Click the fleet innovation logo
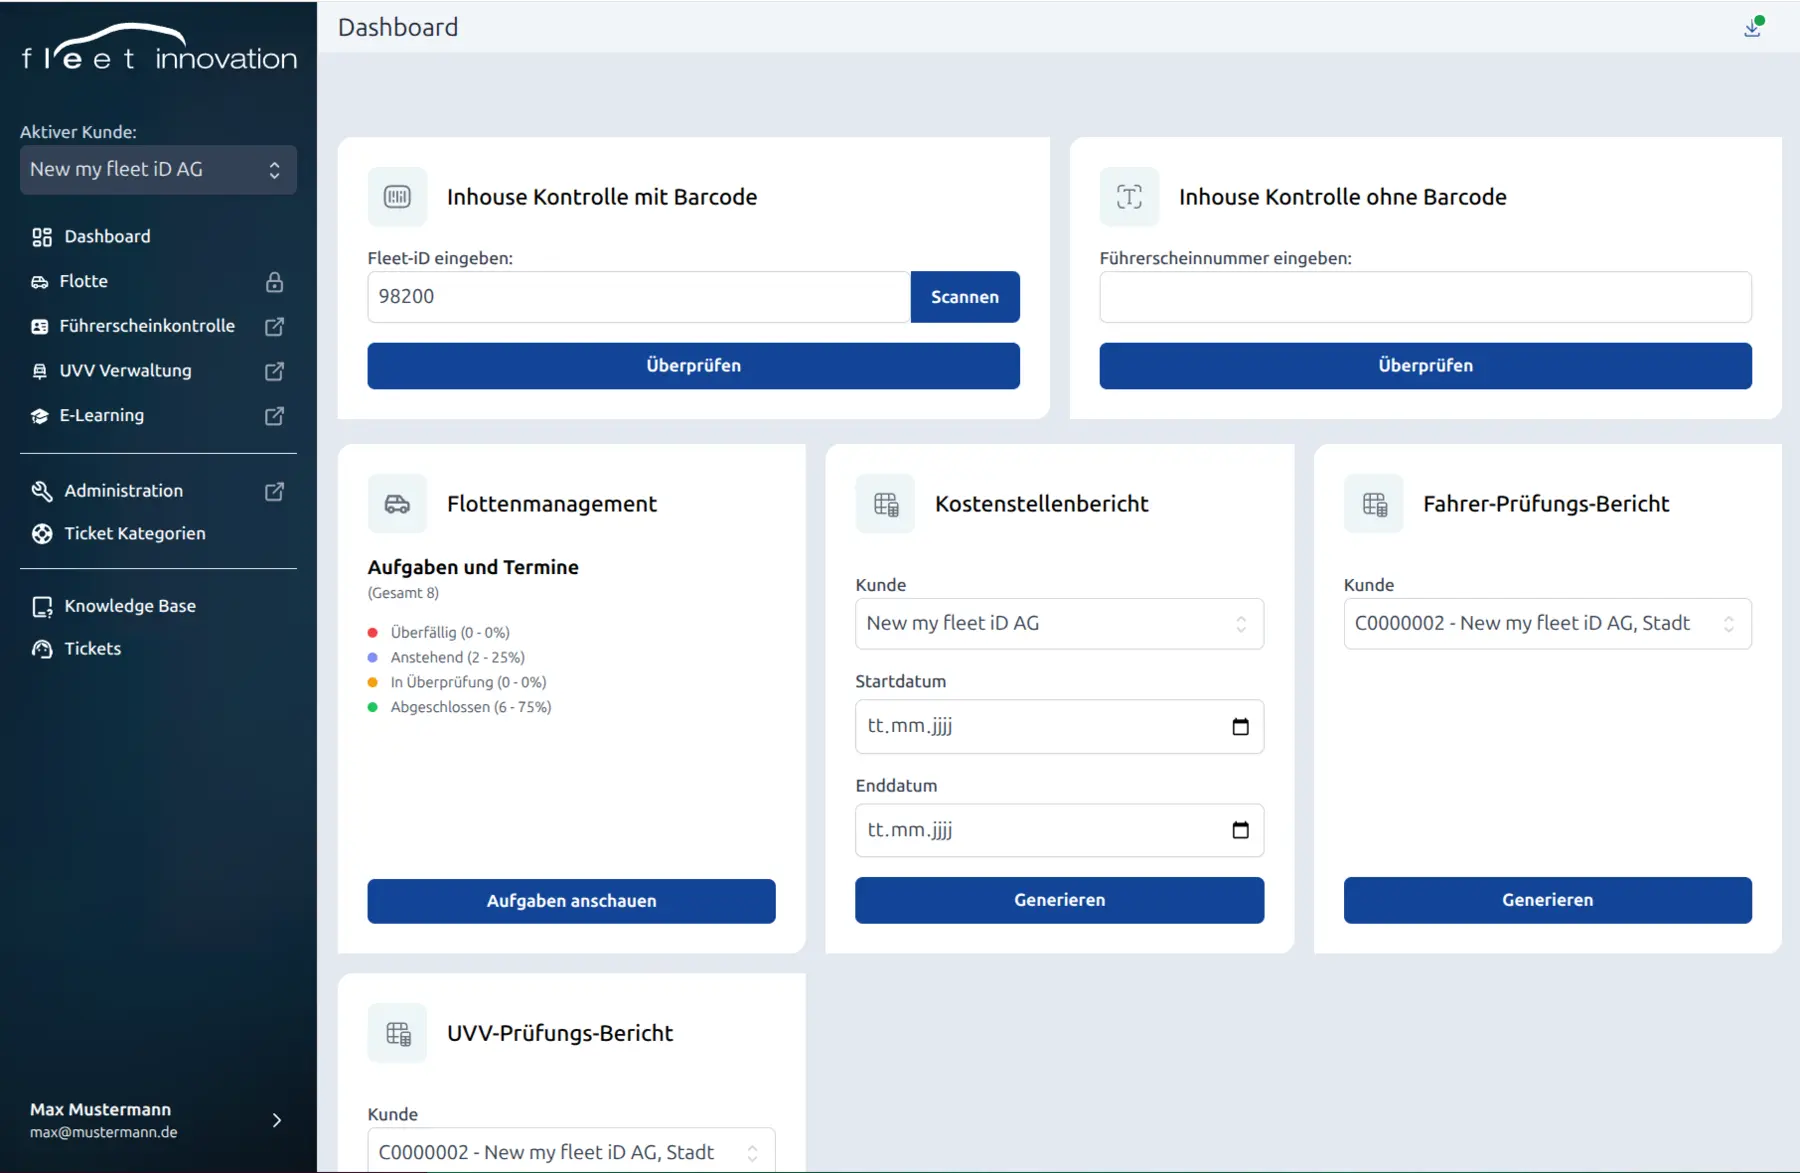 160,48
